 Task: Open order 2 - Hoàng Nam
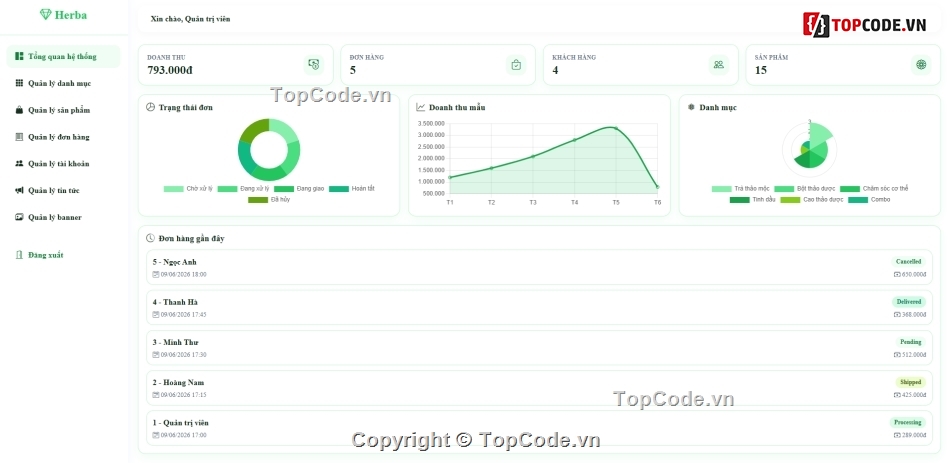[539, 388]
